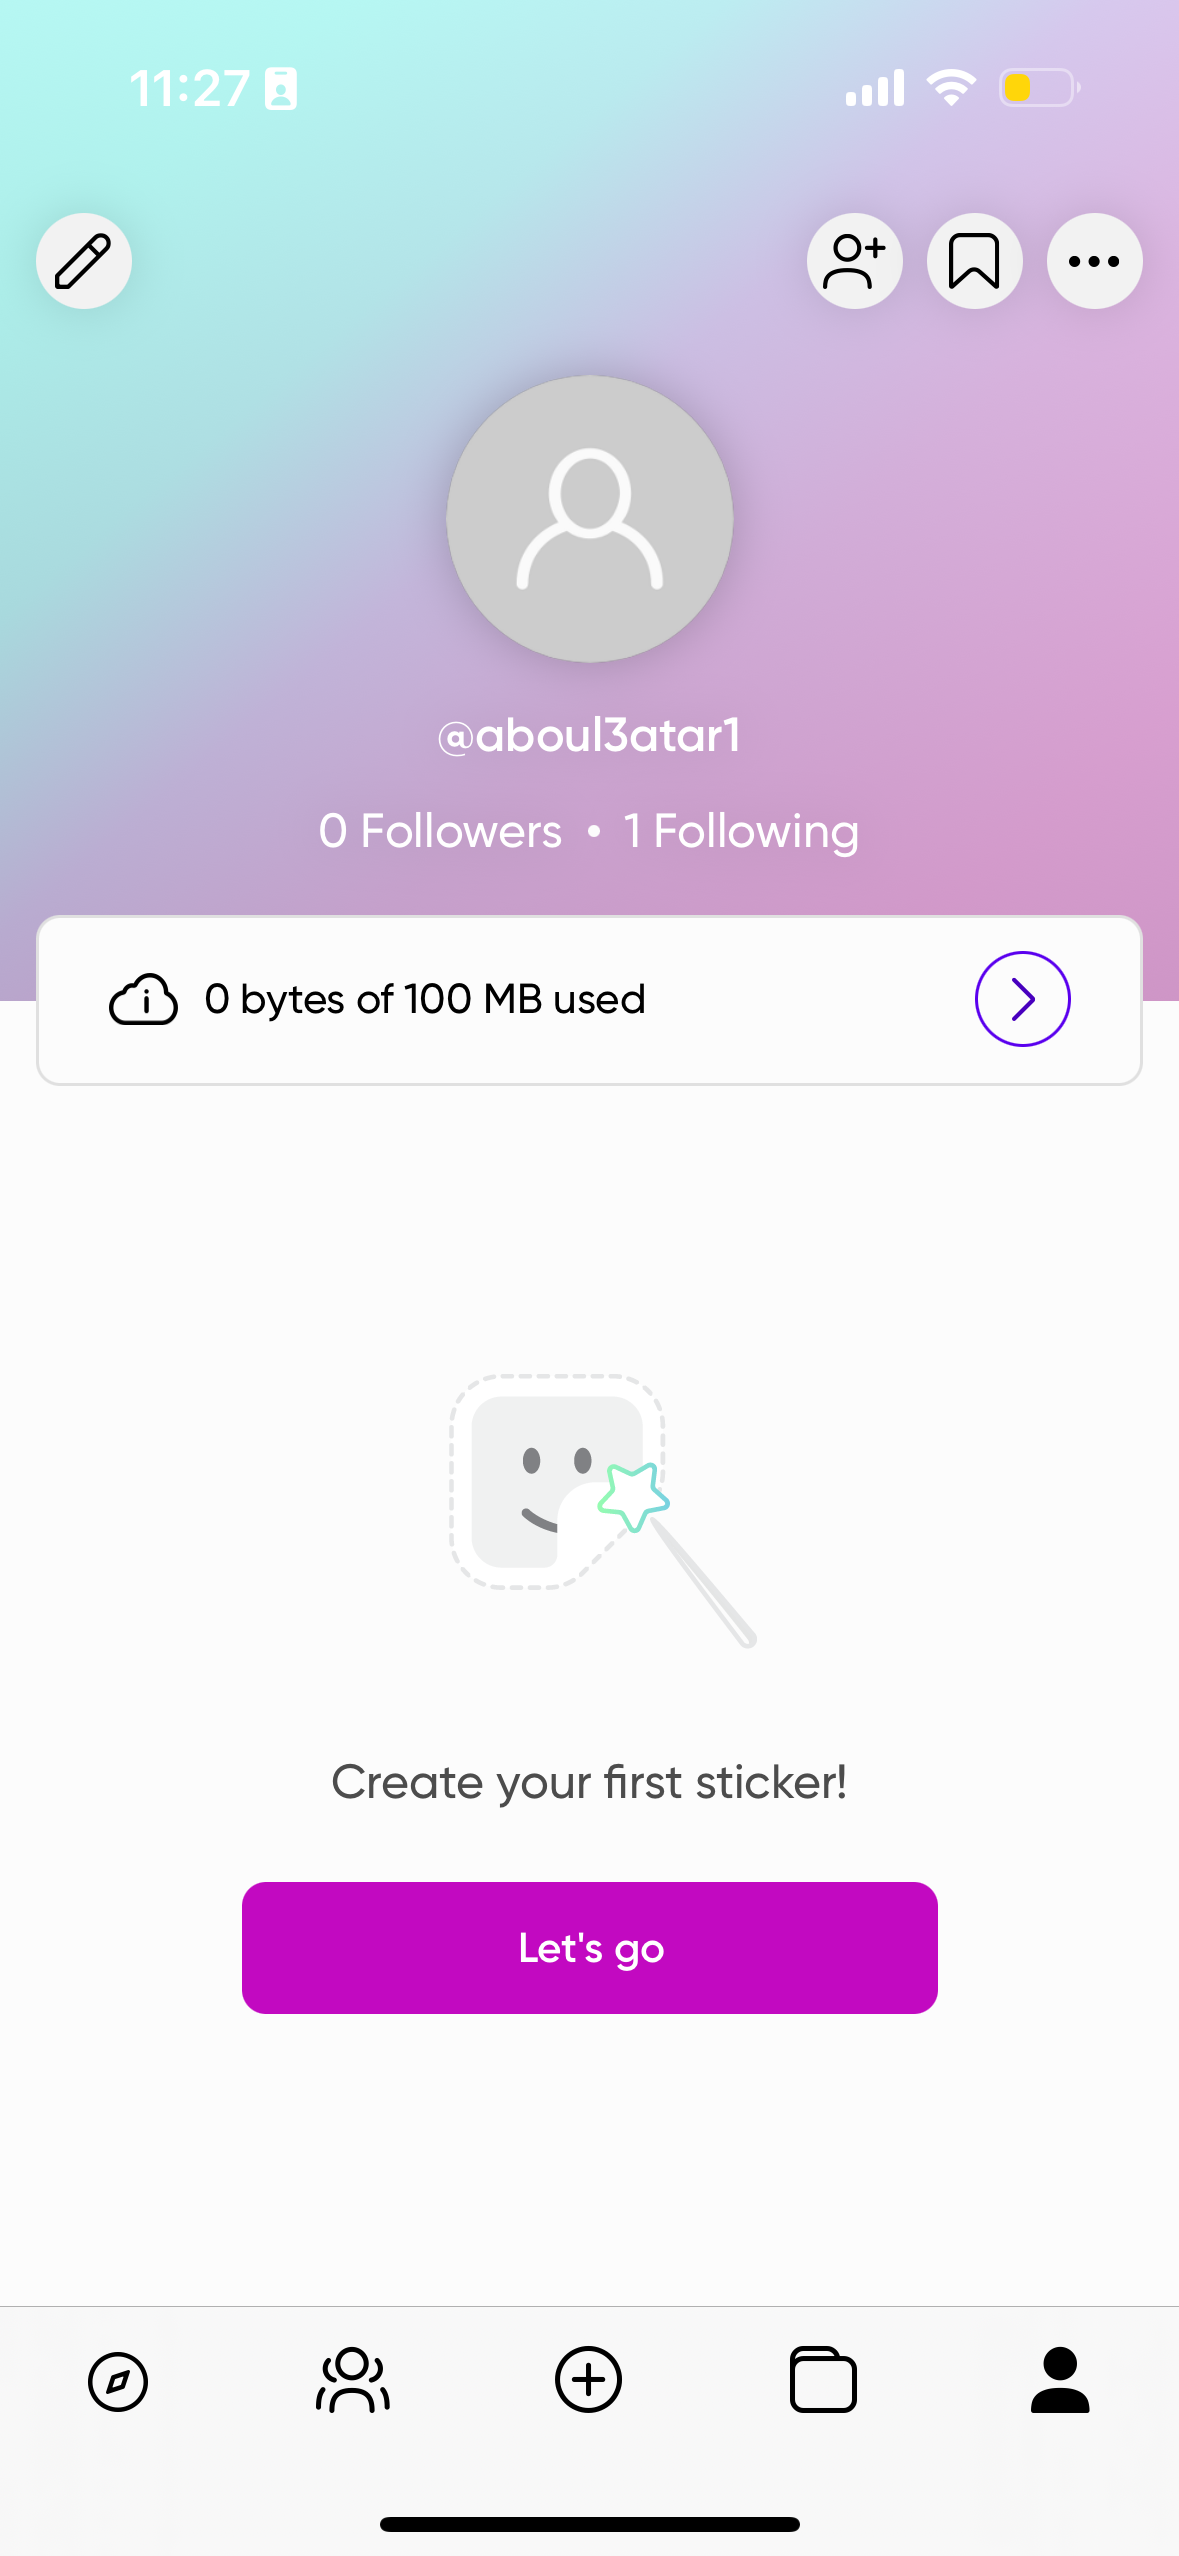Screen dimensions: 1179x2556
Task: Tap the storage usage card text
Action: click(425, 999)
